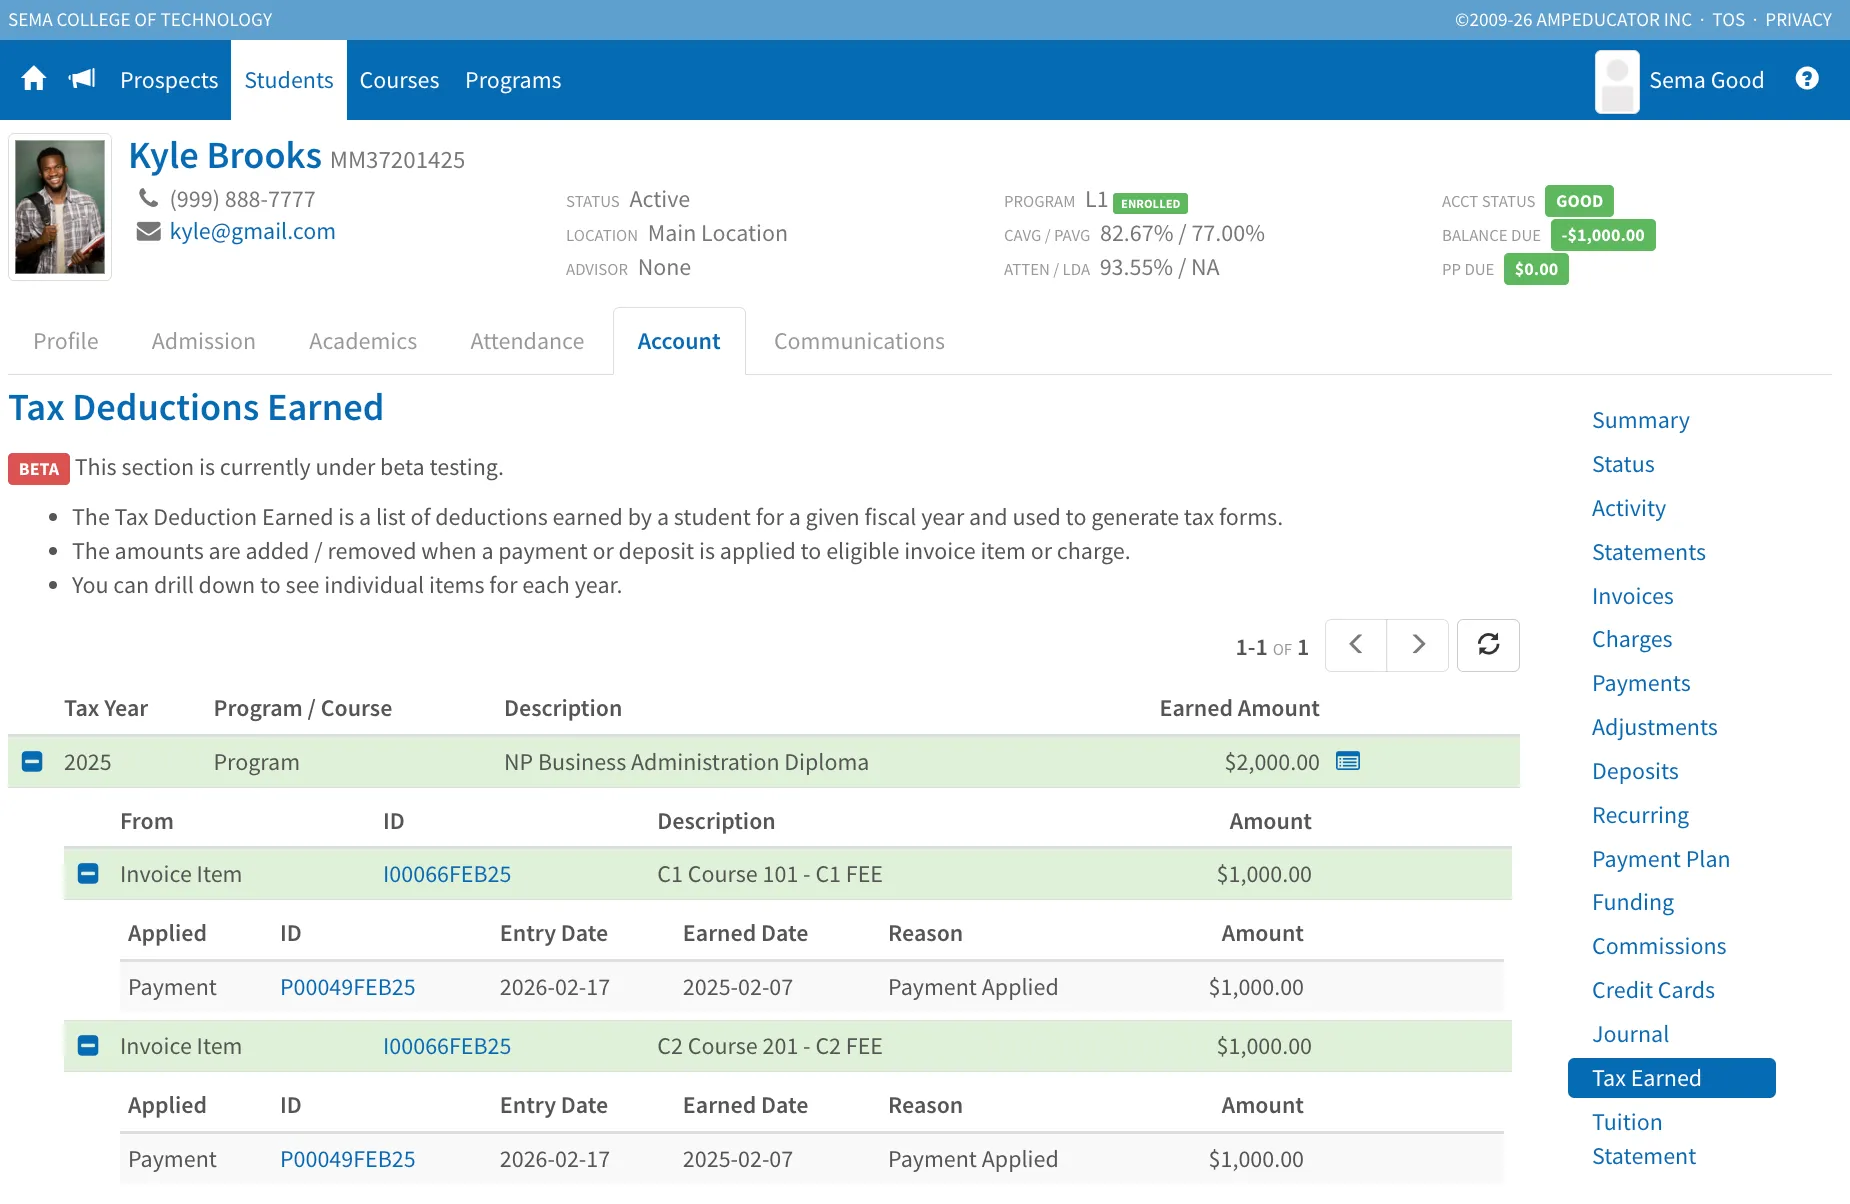1850x1204 pixels.
Task: Switch to the Attendance tab
Action: coord(527,341)
